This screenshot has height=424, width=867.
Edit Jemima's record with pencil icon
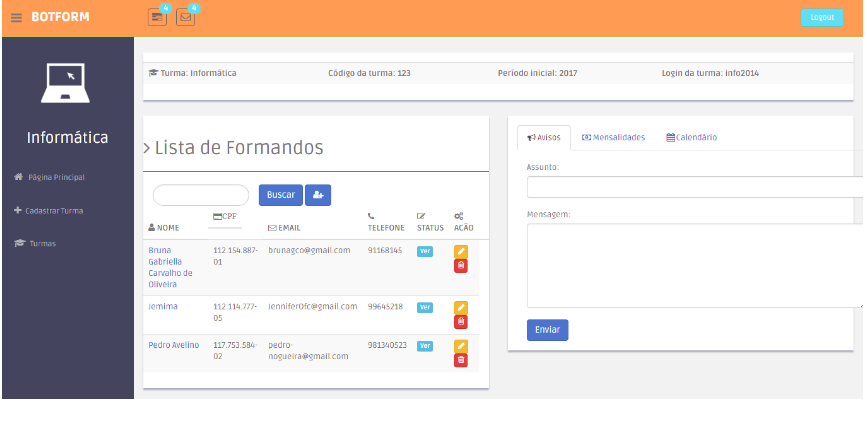[461, 308]
